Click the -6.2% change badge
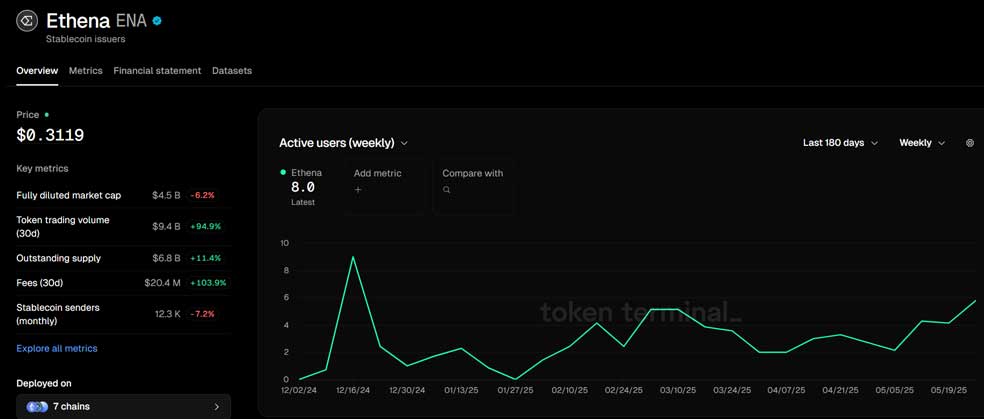The height and width of the screenshot is (419, 984). 202,195
